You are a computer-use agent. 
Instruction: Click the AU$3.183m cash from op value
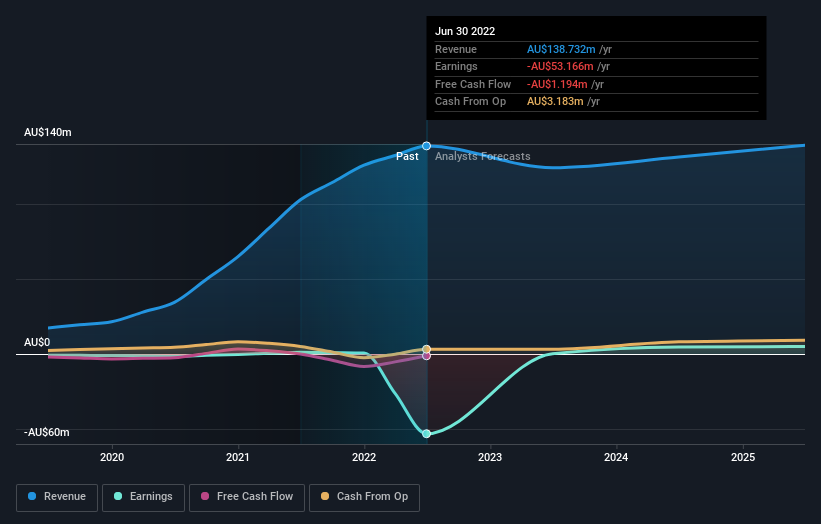pyautogui.click(x=555, y=102)
